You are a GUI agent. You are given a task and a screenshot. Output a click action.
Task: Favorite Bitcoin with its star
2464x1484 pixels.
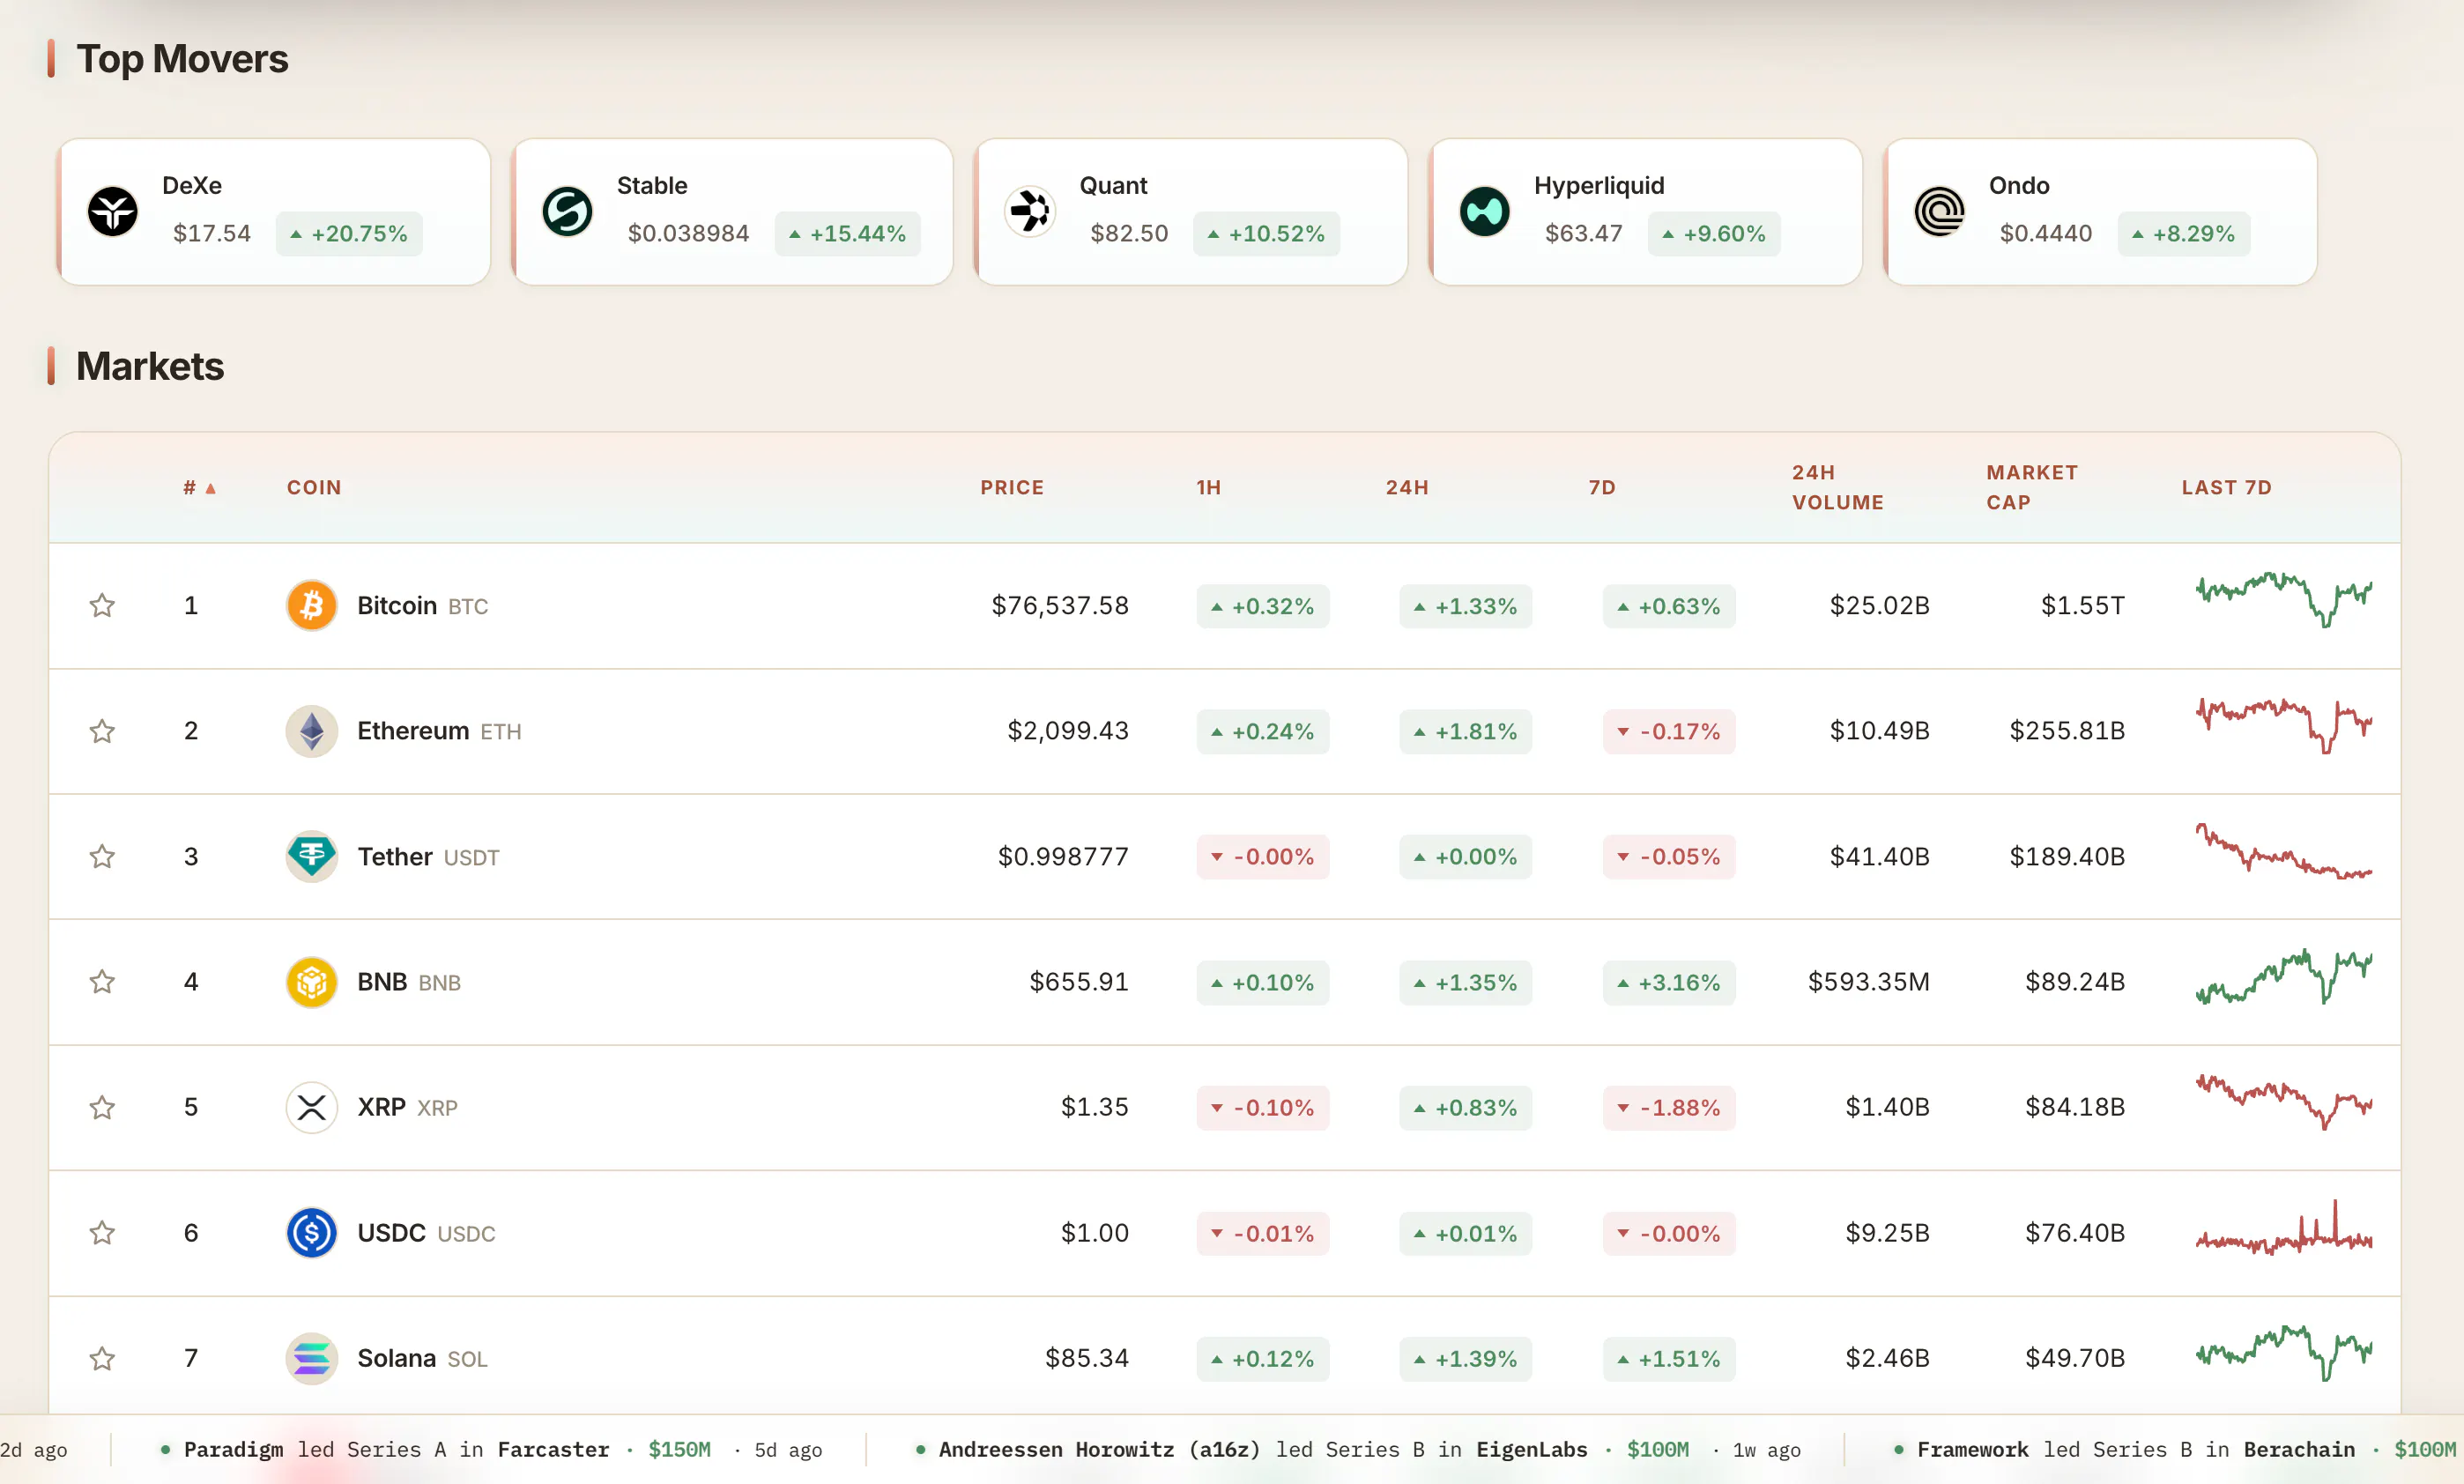pos(102,605)
